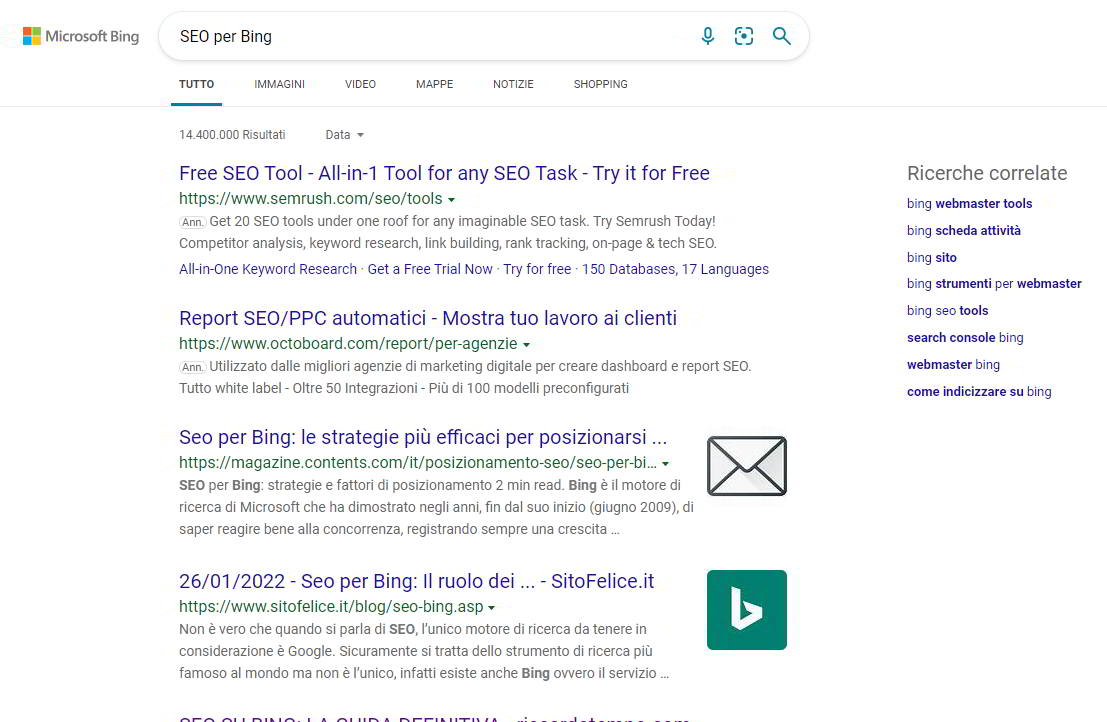Click the semrush.com/seo/tools URL
Image resolution: width=1107 pixels, height=722 pixels.
tap(311, 199)
